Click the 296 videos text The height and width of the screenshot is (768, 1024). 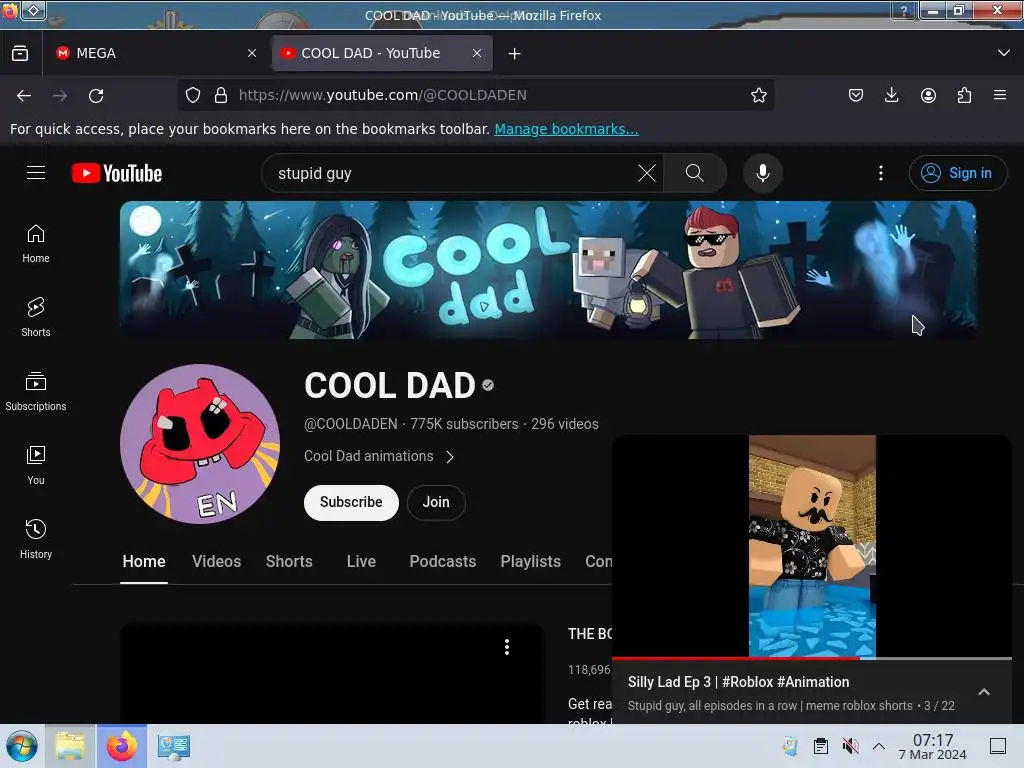click(x=565, y=424)
